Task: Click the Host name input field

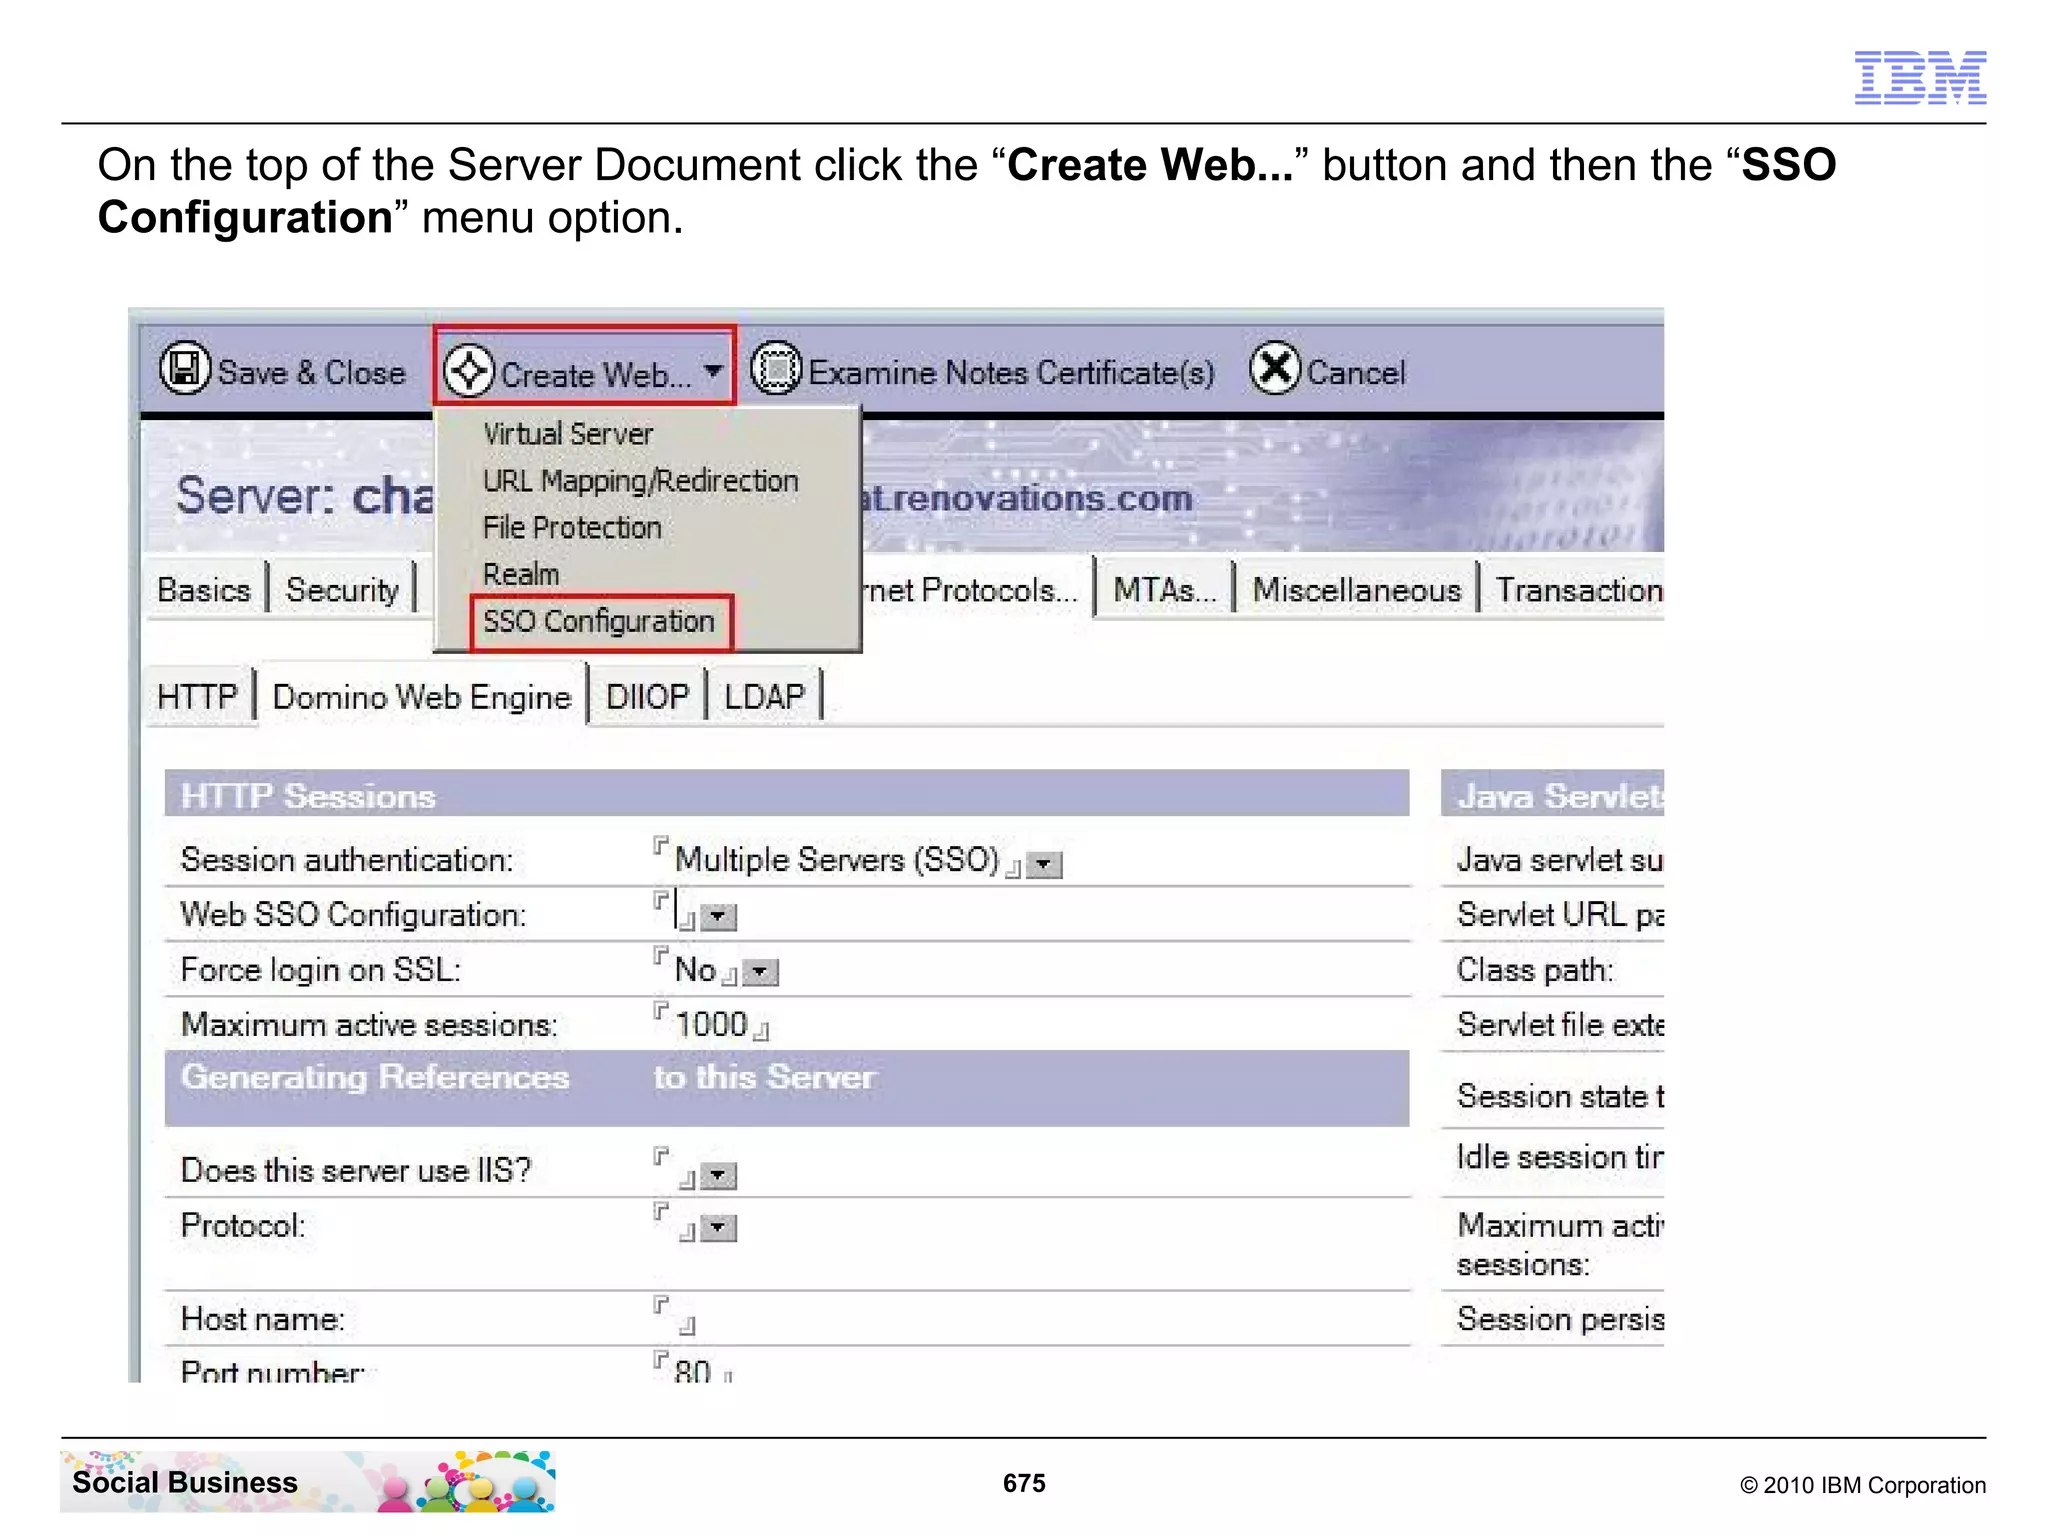Action: [x=675, y=1318]
